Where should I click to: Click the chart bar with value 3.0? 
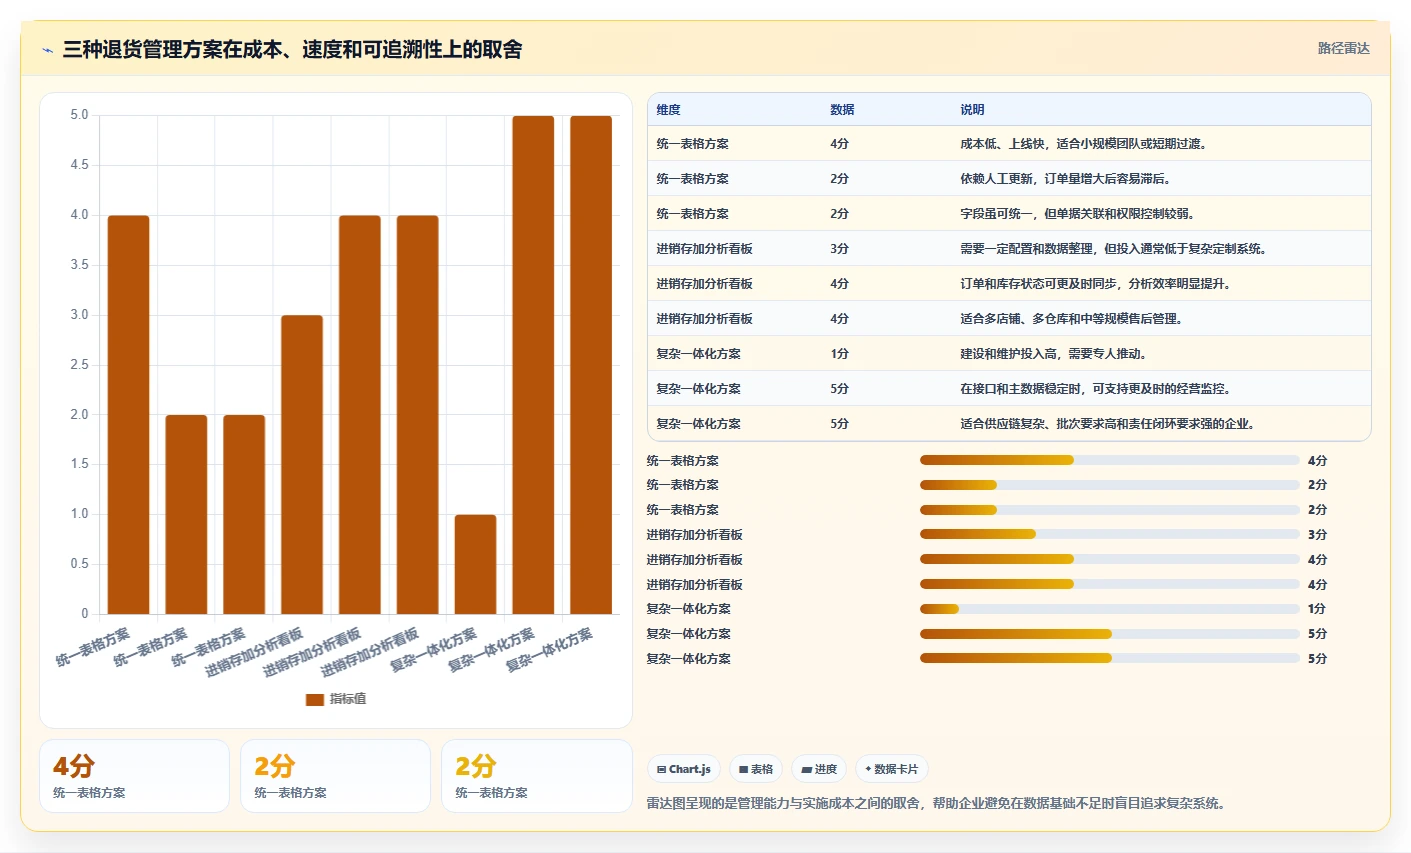point(302,464)
